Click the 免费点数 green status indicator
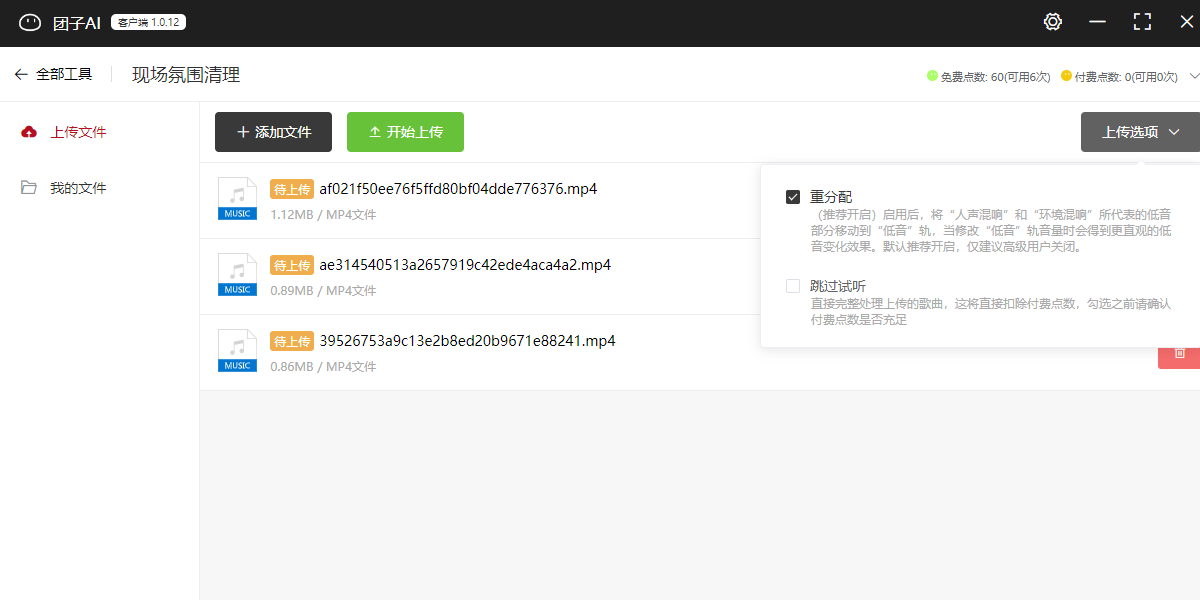The width and height of the screenshot is (1200, 600). 932,75
